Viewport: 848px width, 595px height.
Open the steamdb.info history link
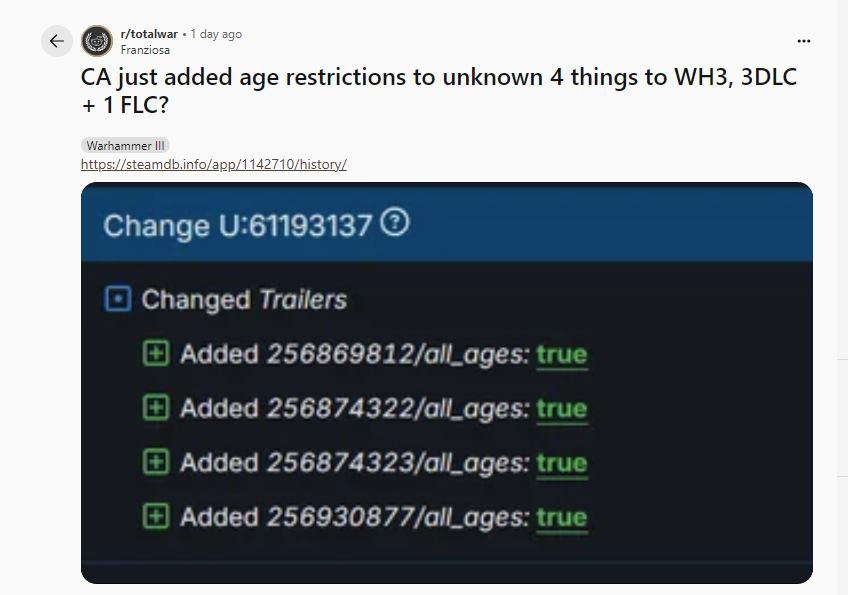coord(214,164)
